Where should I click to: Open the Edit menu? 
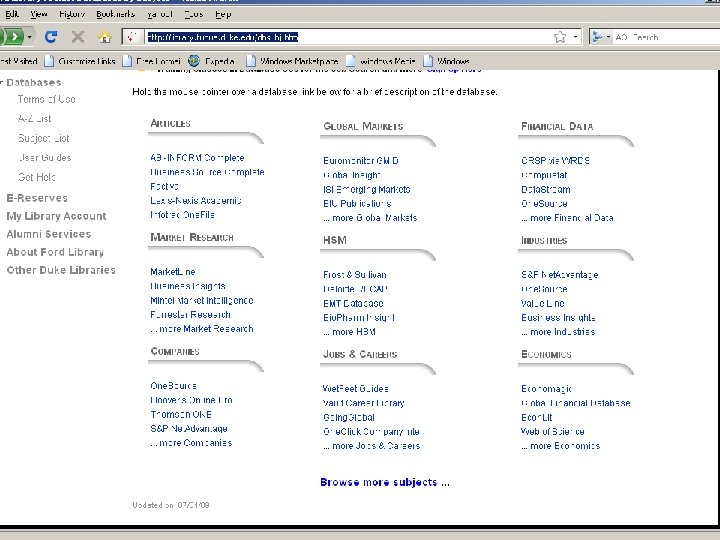[12, 14]
